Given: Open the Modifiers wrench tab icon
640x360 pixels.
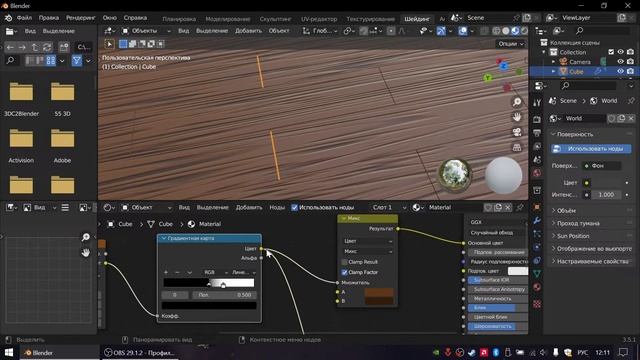Looking at the screenshot, I should (537, 220).
